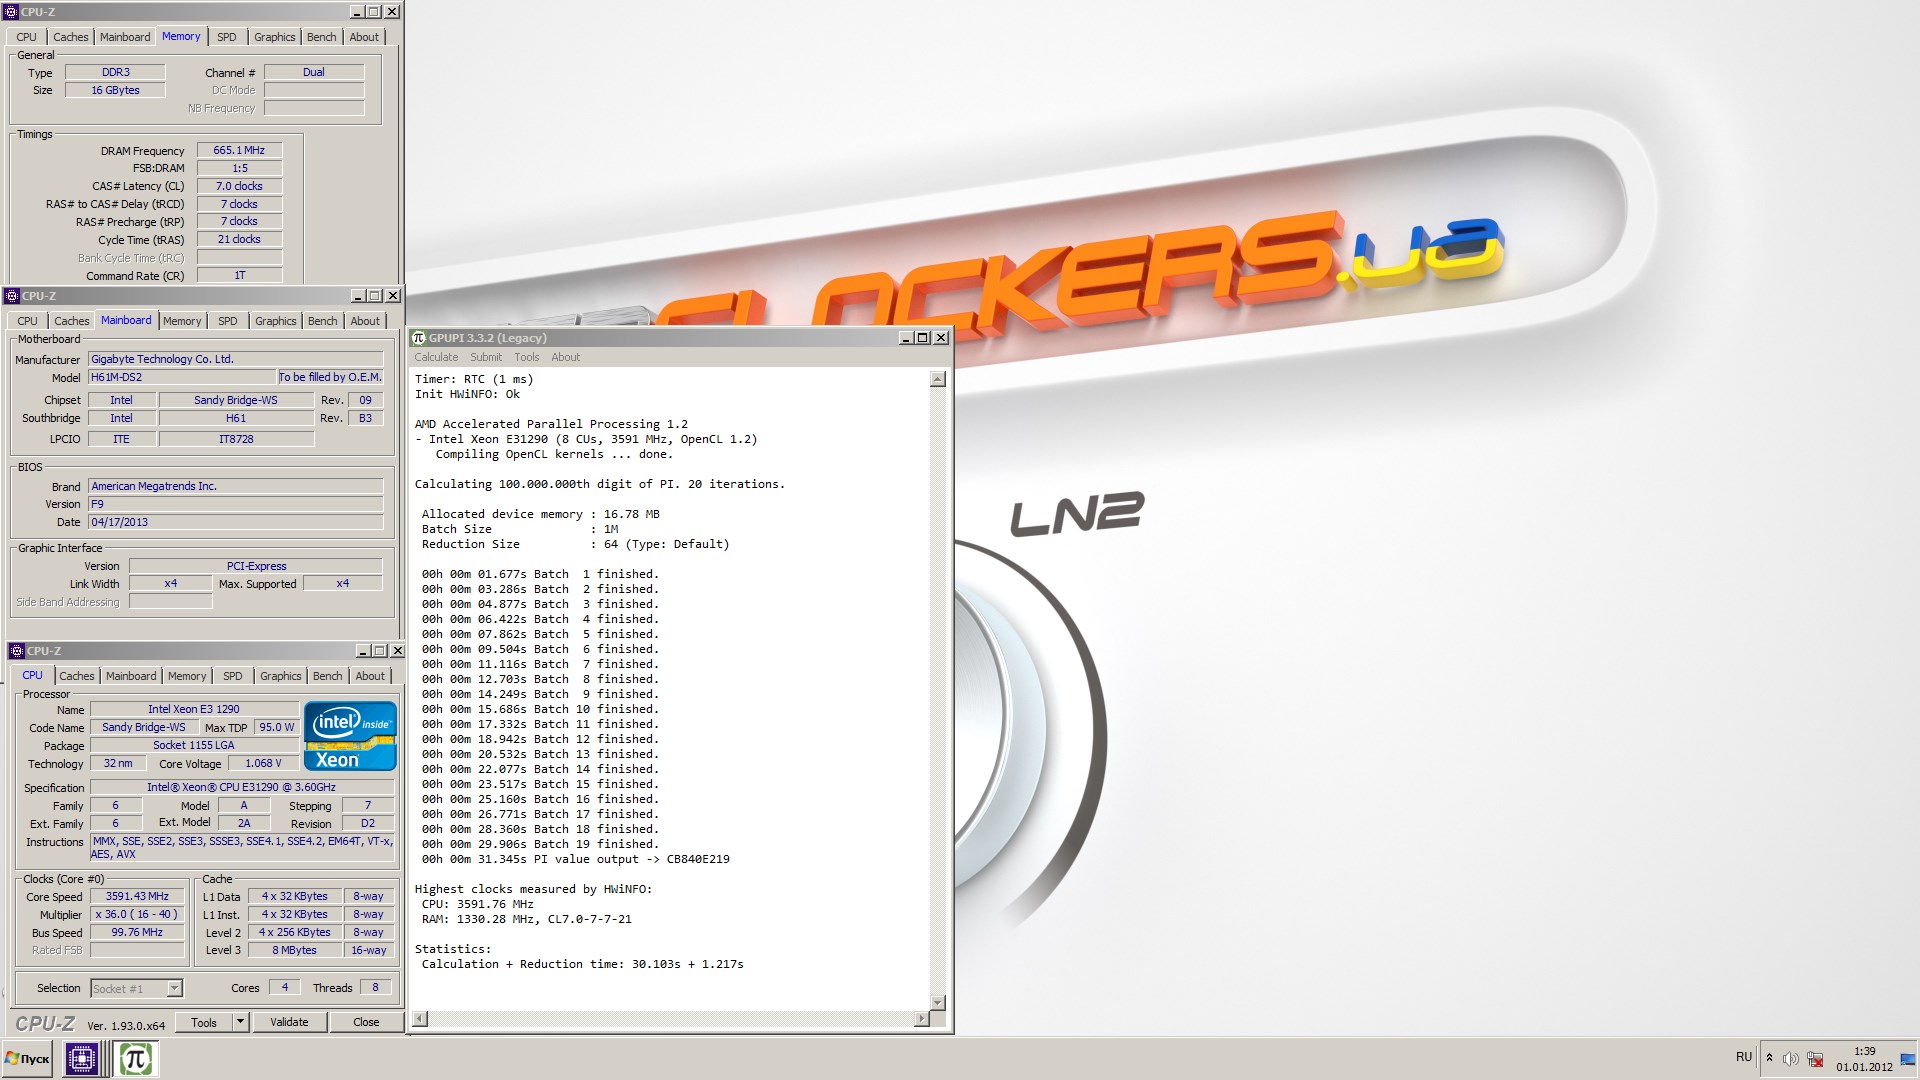Click the GPUPI pi taskbar icon
Screen dimensions: 1920x1080
(135, 1059)
